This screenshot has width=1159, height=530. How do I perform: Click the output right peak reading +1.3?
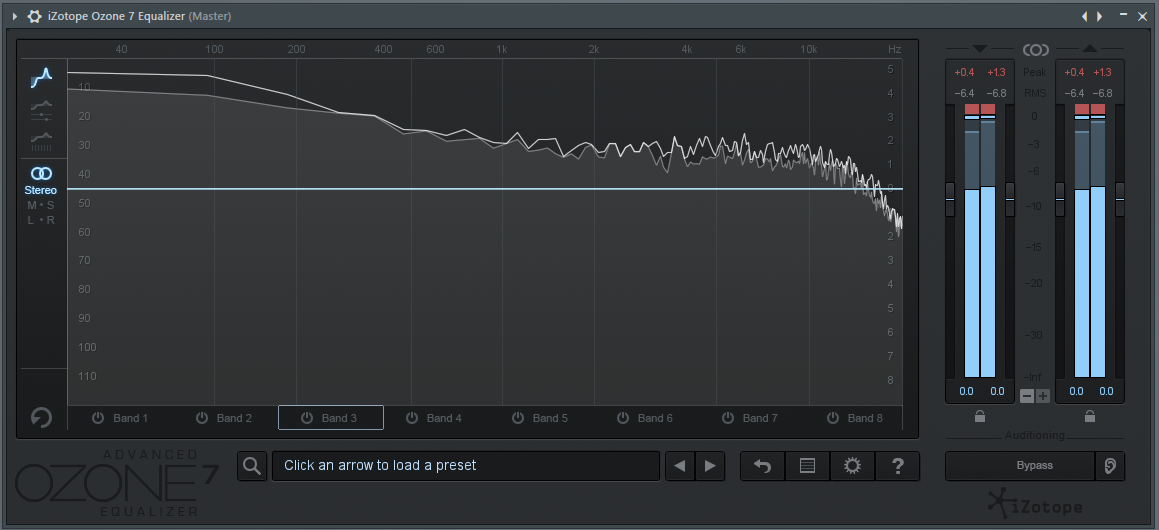tap(1102, 72)
